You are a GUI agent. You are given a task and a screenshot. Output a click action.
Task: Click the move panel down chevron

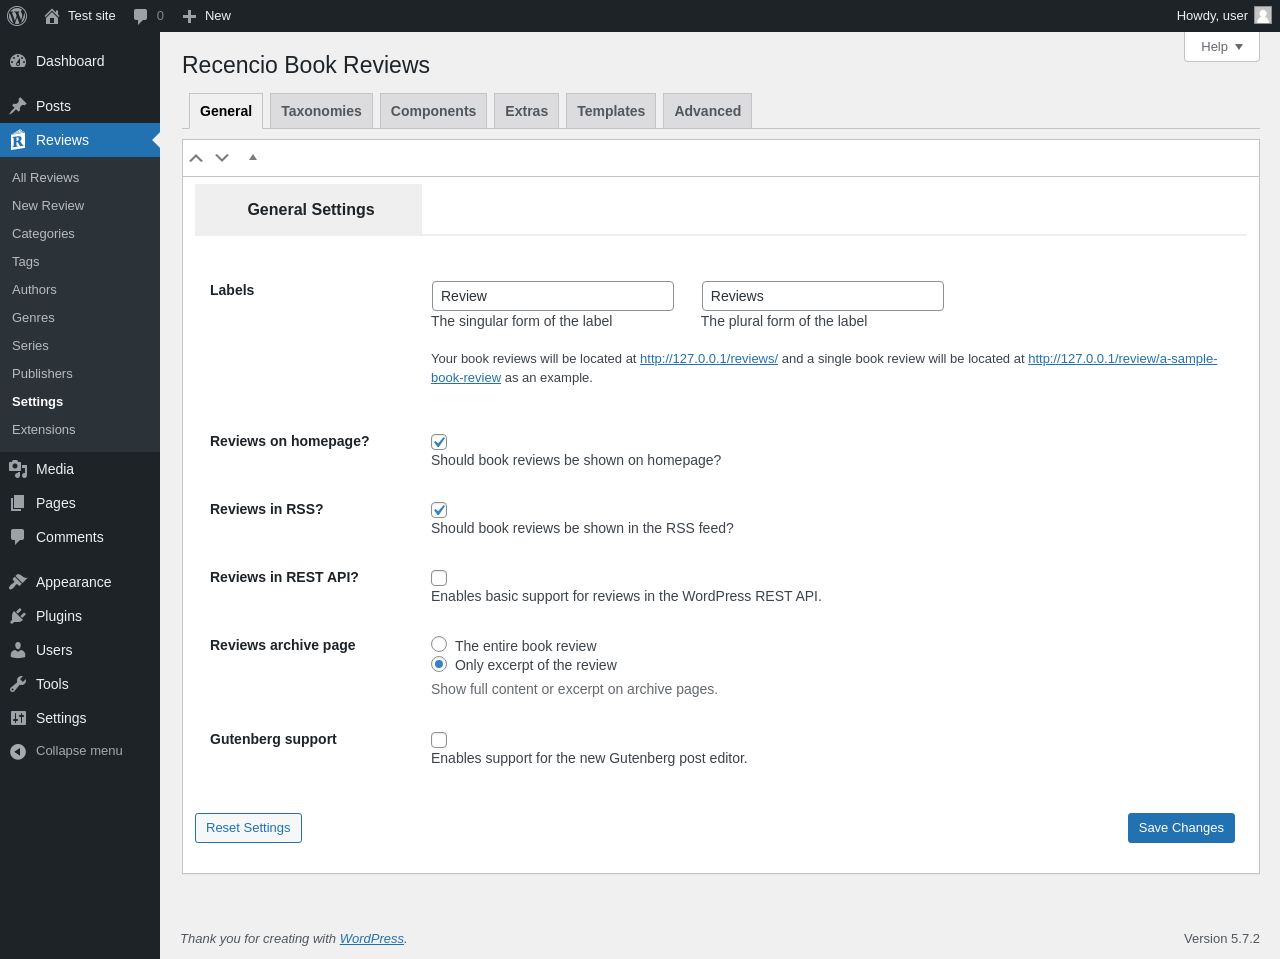[222, 158]
